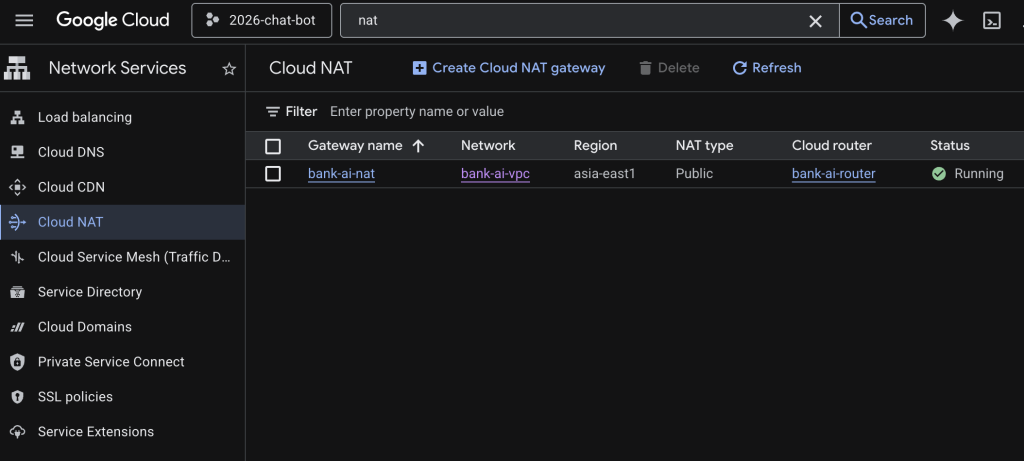
Task: Open Cloud CDN in sidebar
Action: (x=123, y=187)
